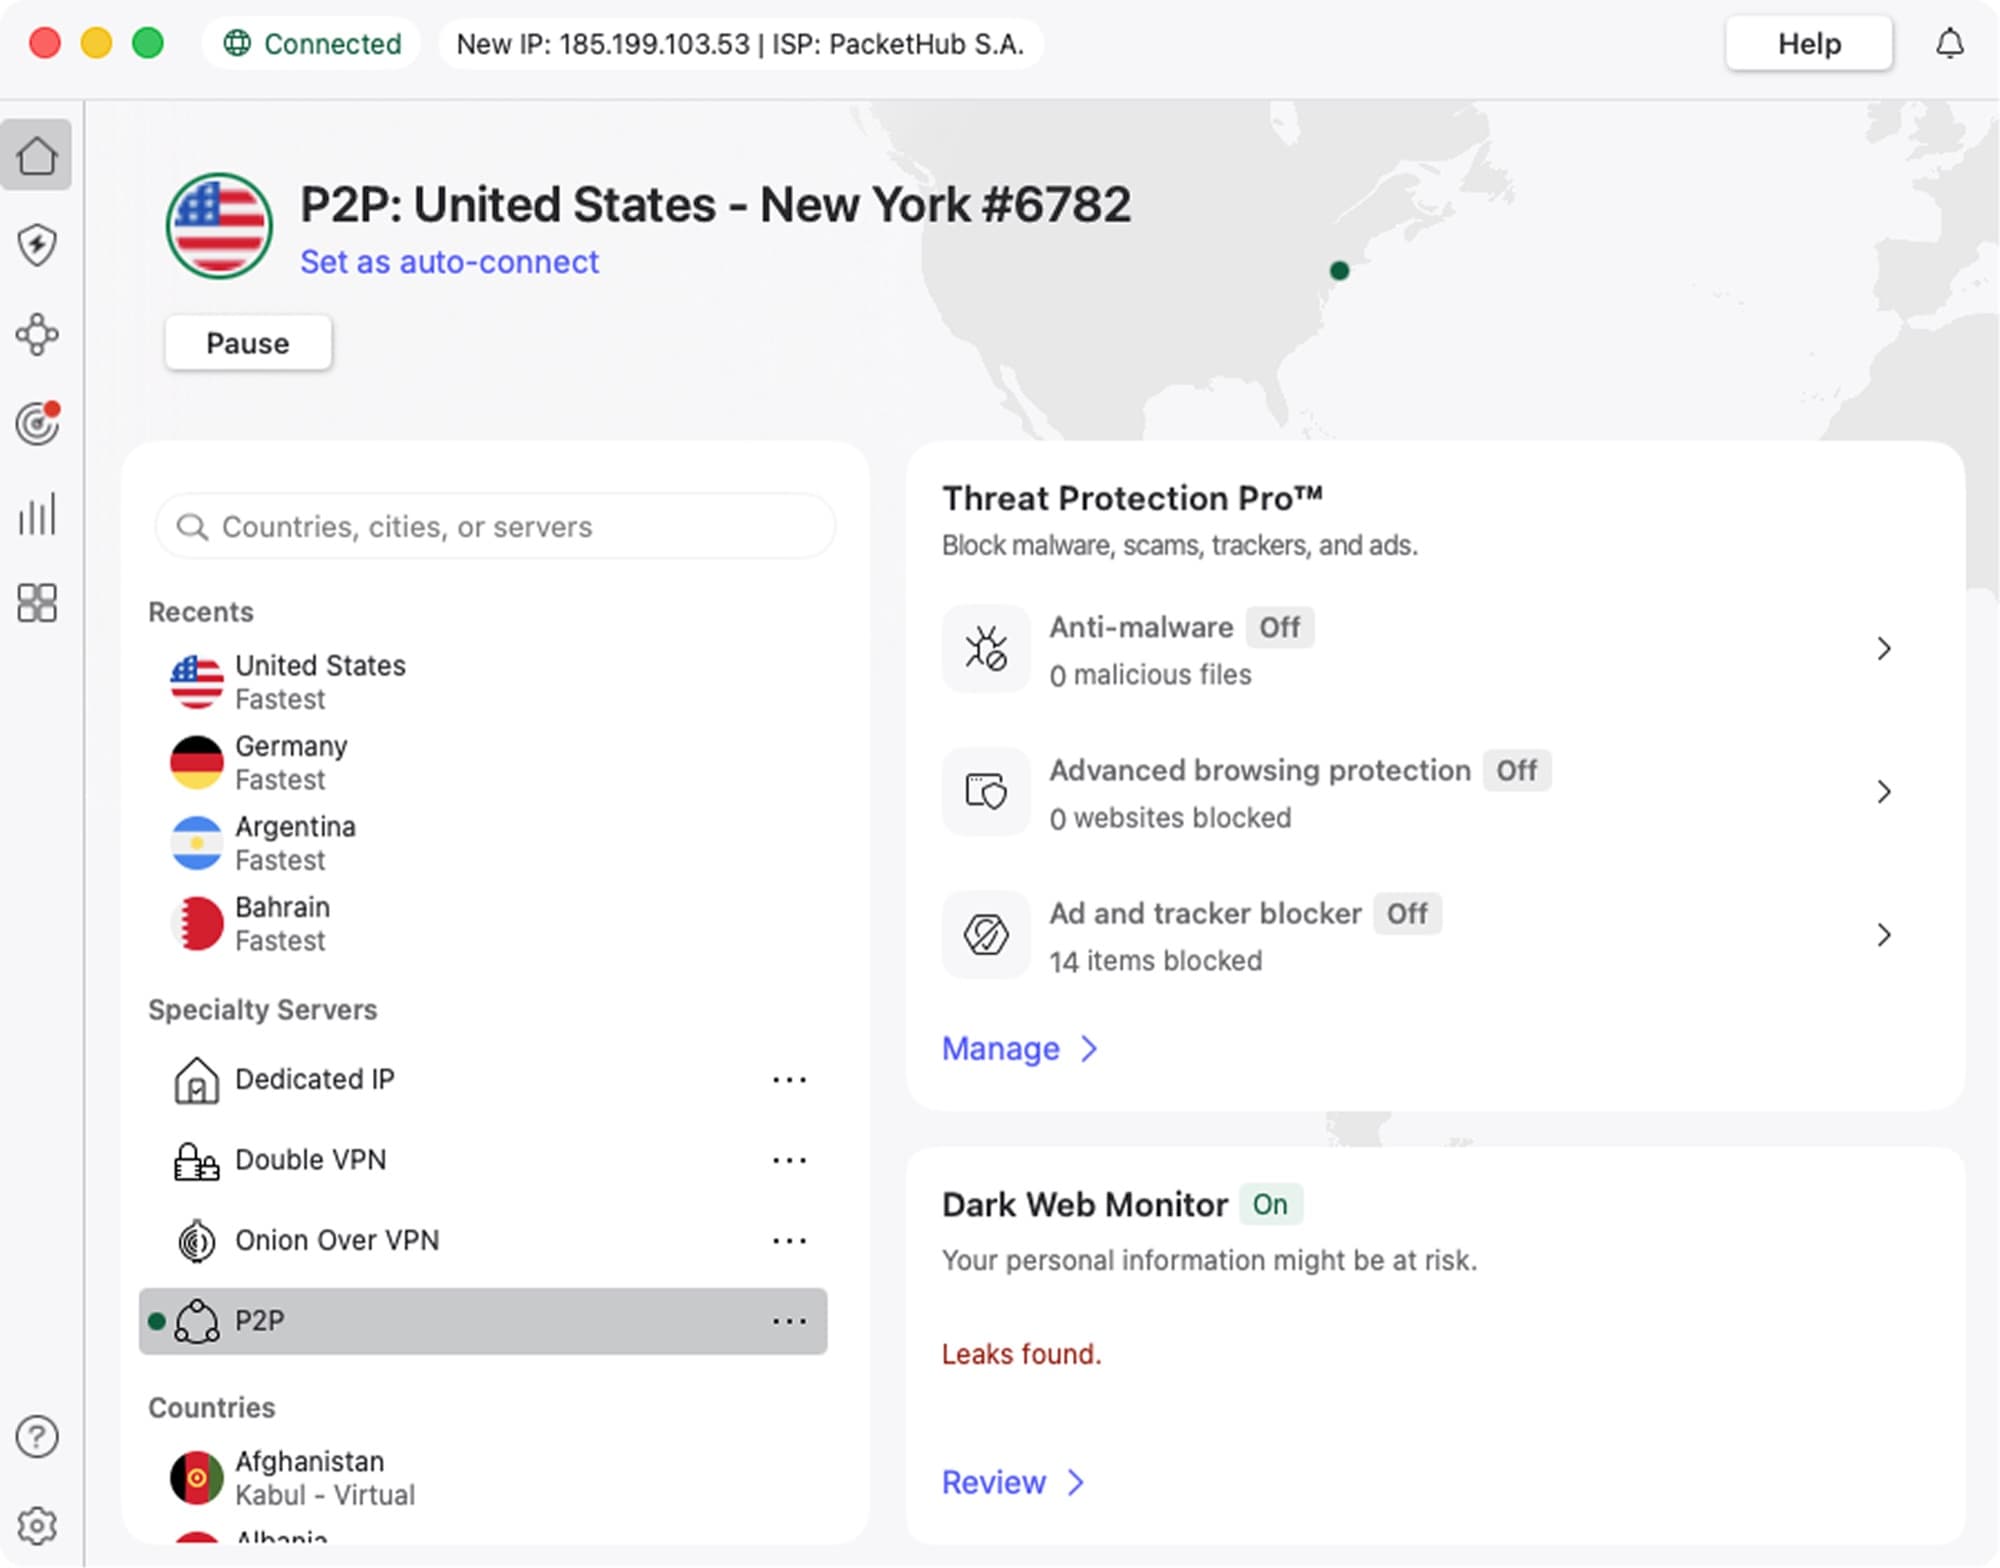Click the Onion Over VPN icon

pyautogui.click(x=196, y=1241)
